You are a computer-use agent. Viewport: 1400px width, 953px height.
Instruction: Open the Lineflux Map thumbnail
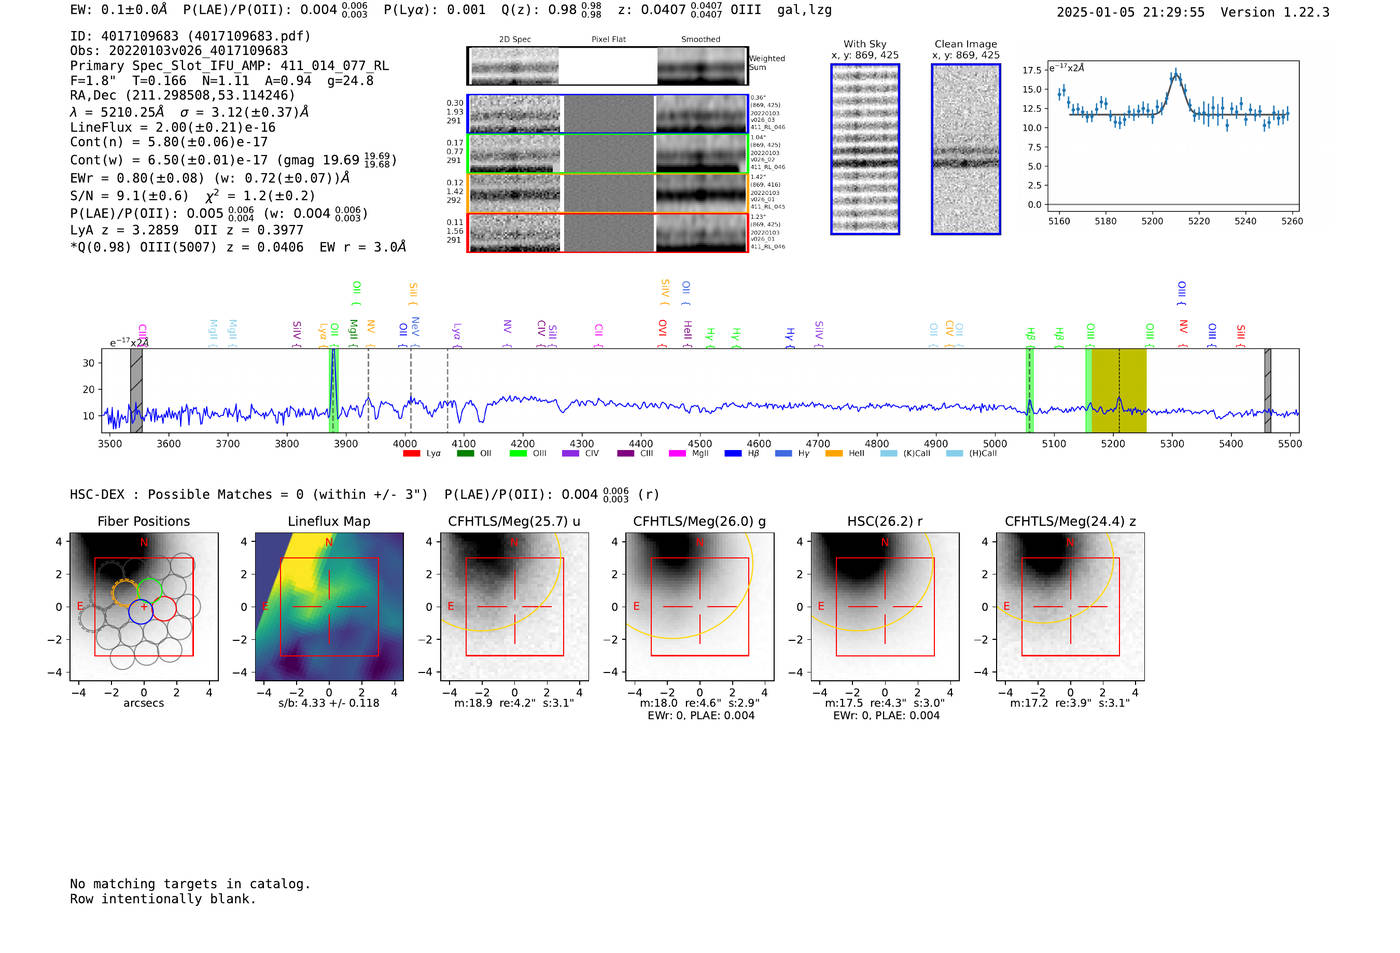click(x=329, y=606)
